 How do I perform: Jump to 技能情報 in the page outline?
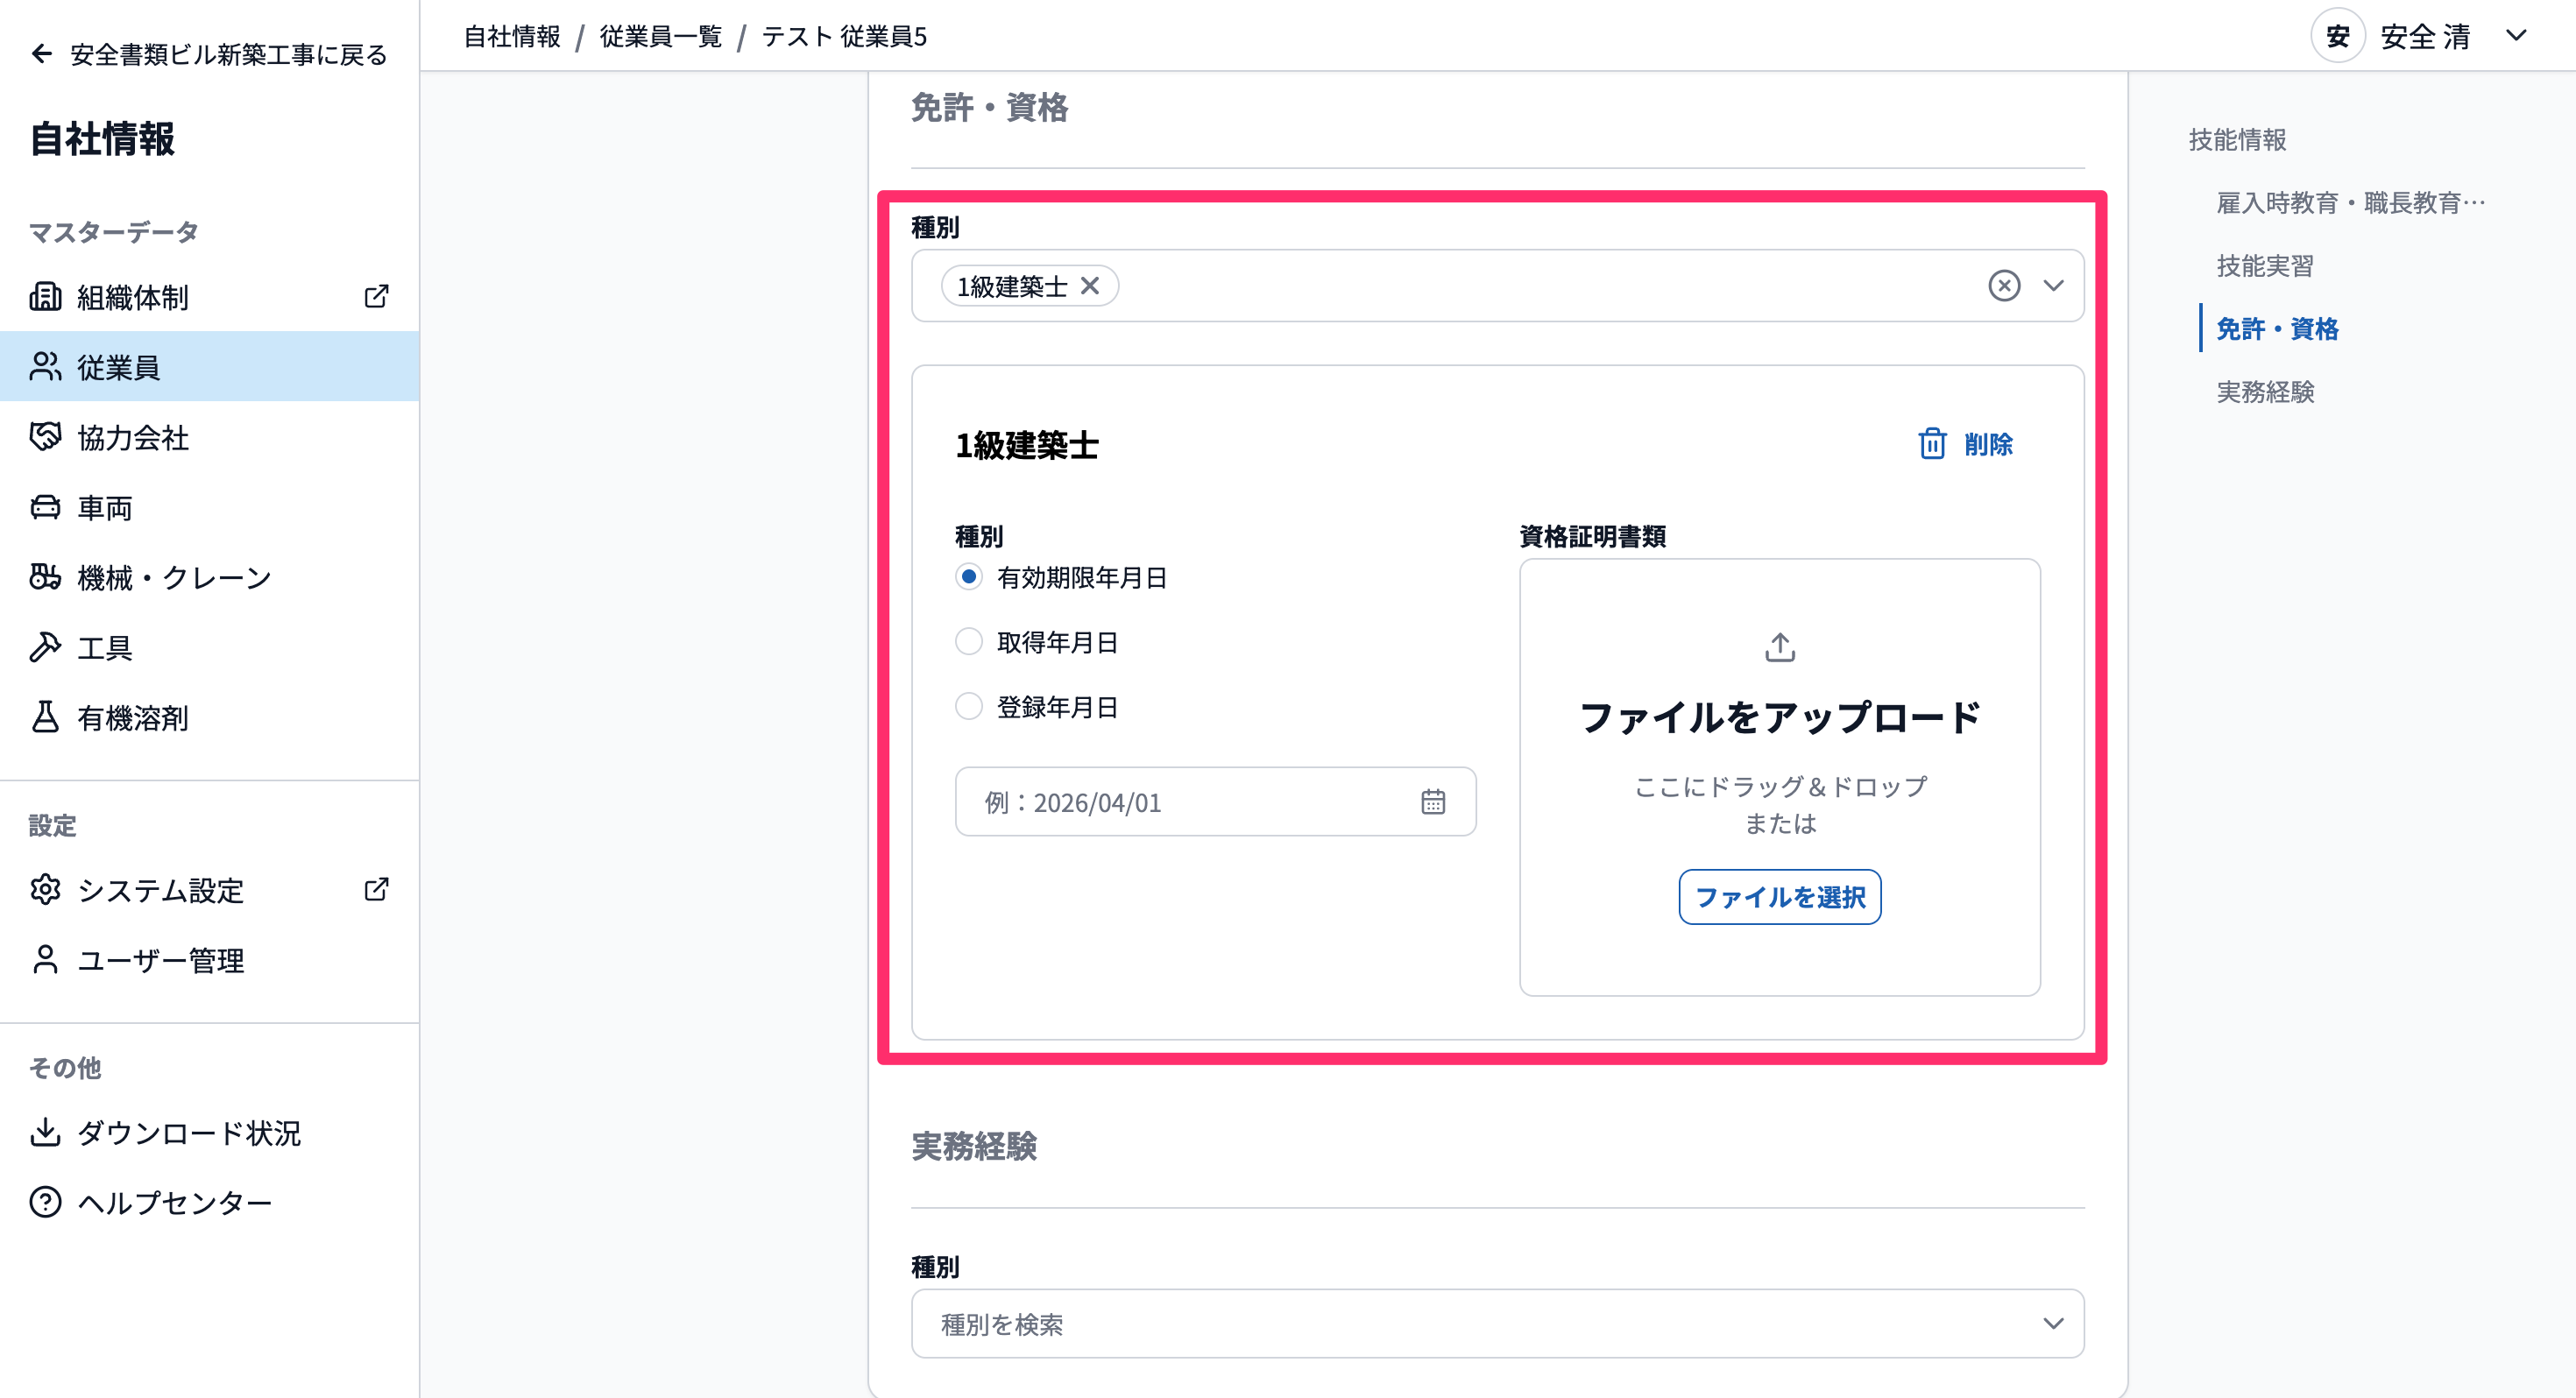(2237, 140)
